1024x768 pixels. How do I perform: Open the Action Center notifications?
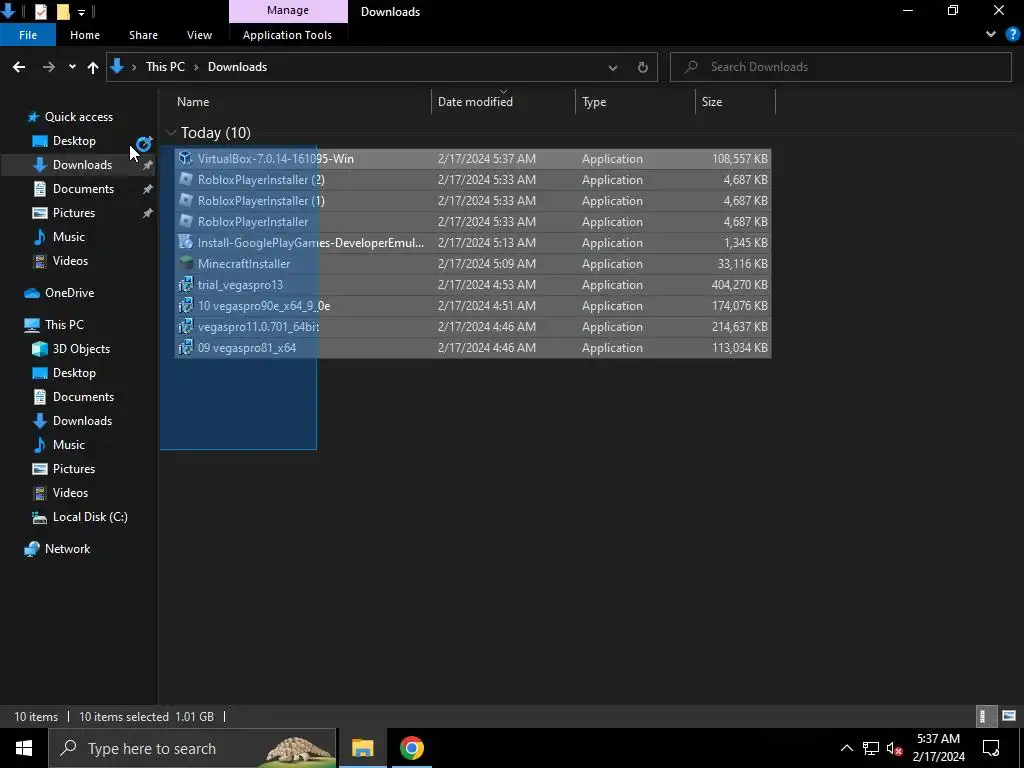(991, 748)
